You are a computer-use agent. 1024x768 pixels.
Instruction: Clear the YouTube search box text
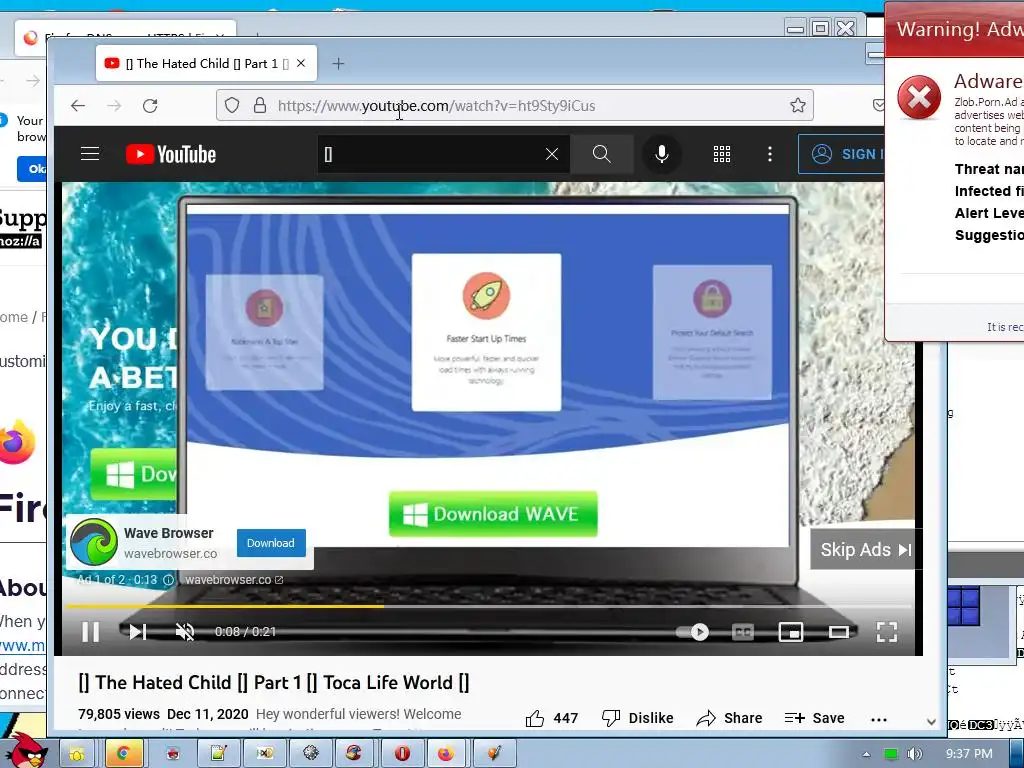click(x=552, y=154)
